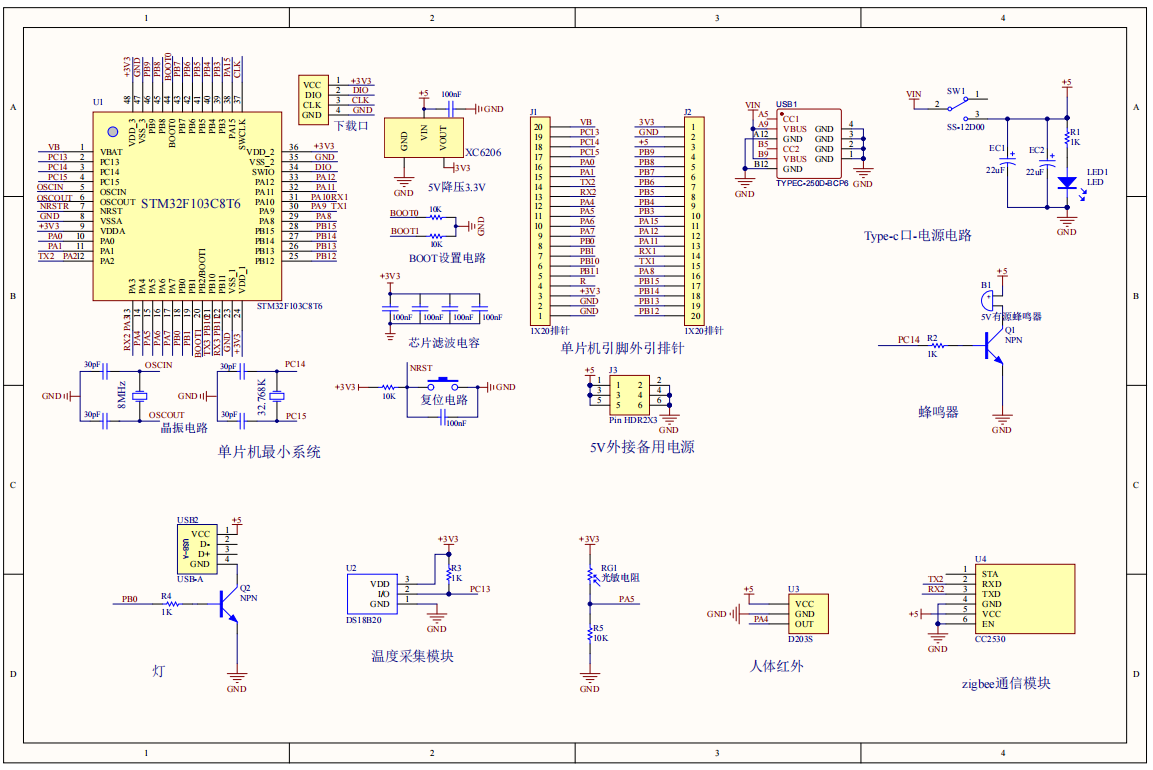
Task: Click row label B on left border
Action: pyautogui.click(x=11, y=294)
